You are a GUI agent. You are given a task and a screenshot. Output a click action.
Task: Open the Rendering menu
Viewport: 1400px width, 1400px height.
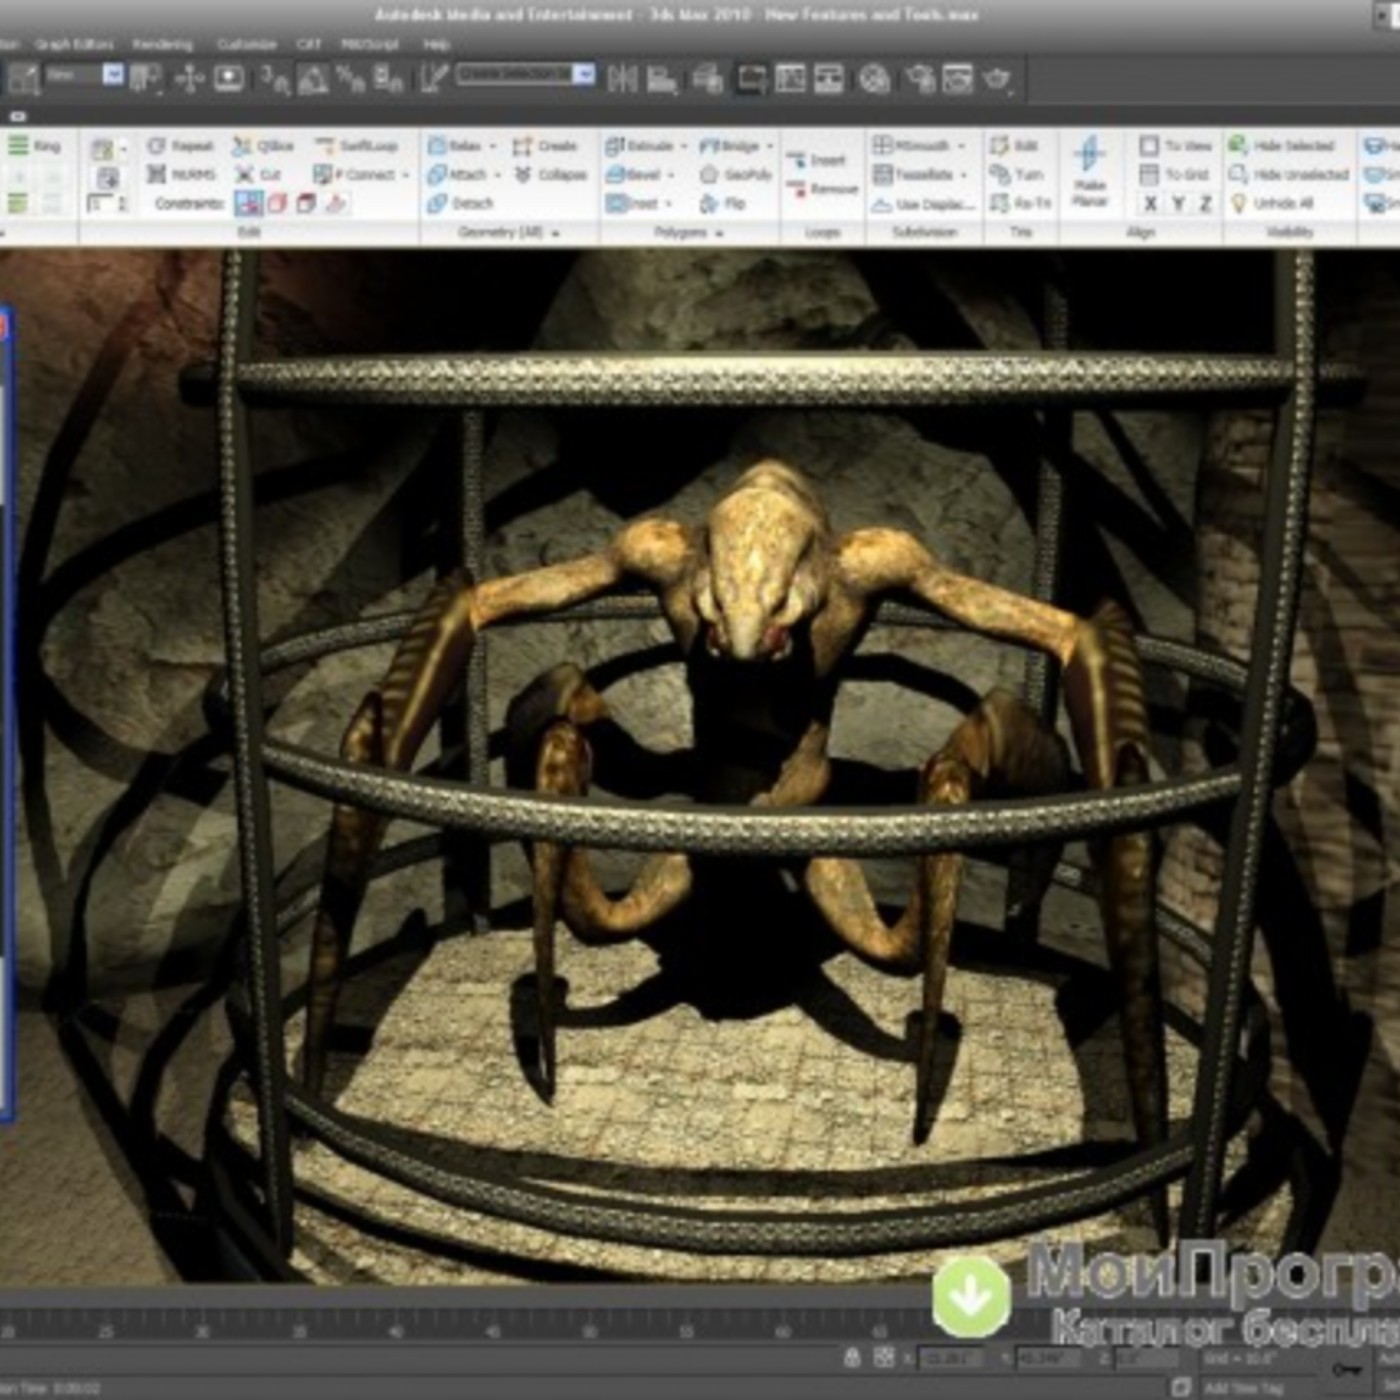click(x=165, y=44)
